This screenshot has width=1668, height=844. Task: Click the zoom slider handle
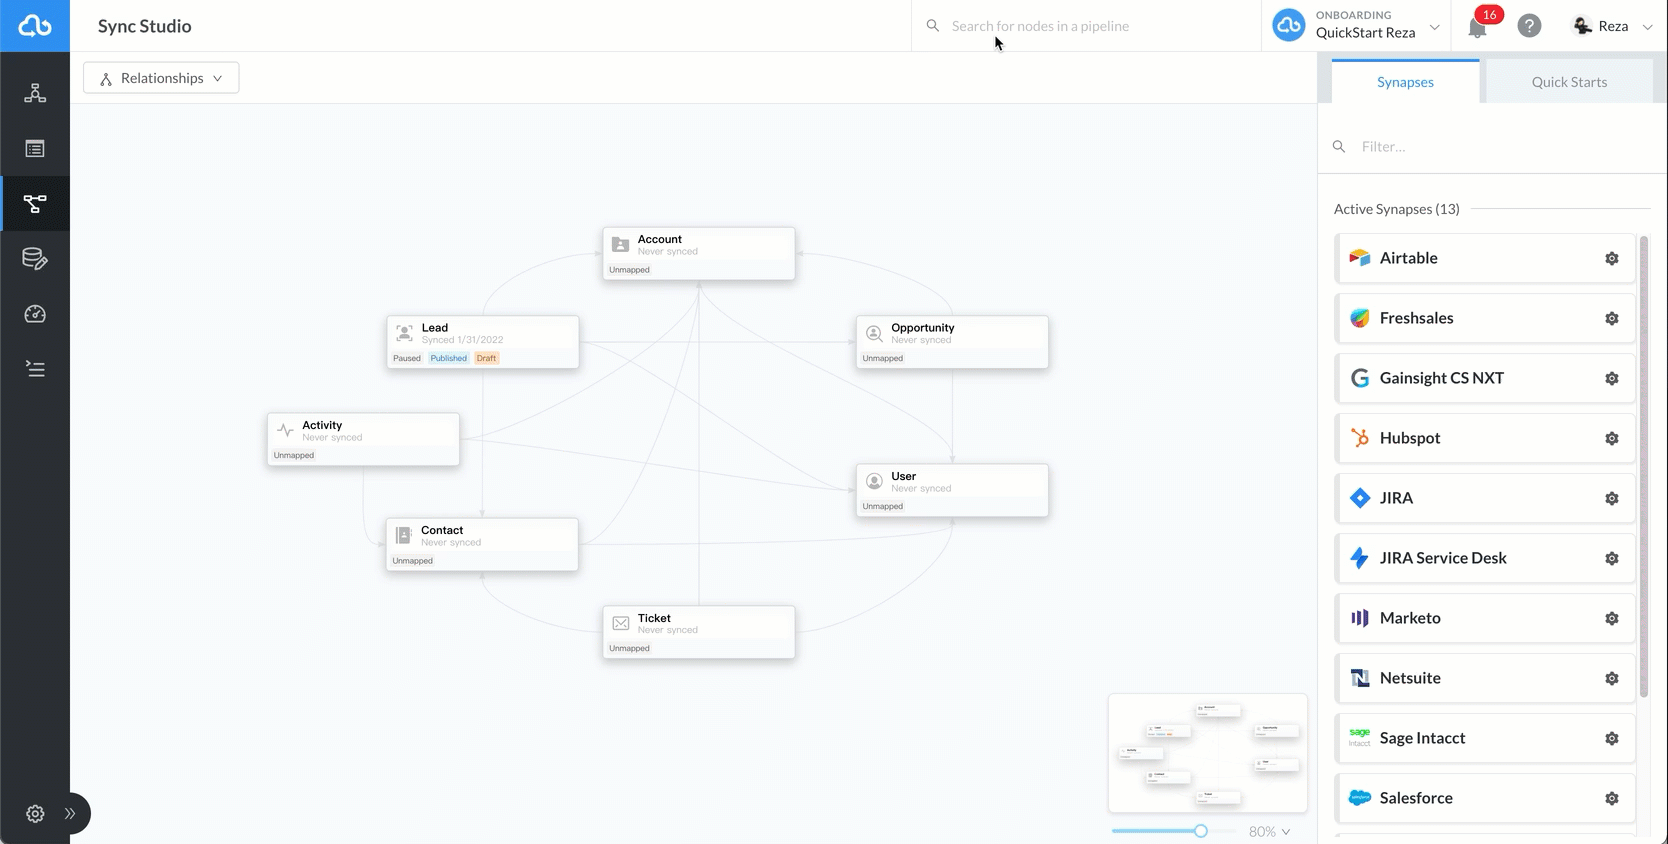(1201, 831)
